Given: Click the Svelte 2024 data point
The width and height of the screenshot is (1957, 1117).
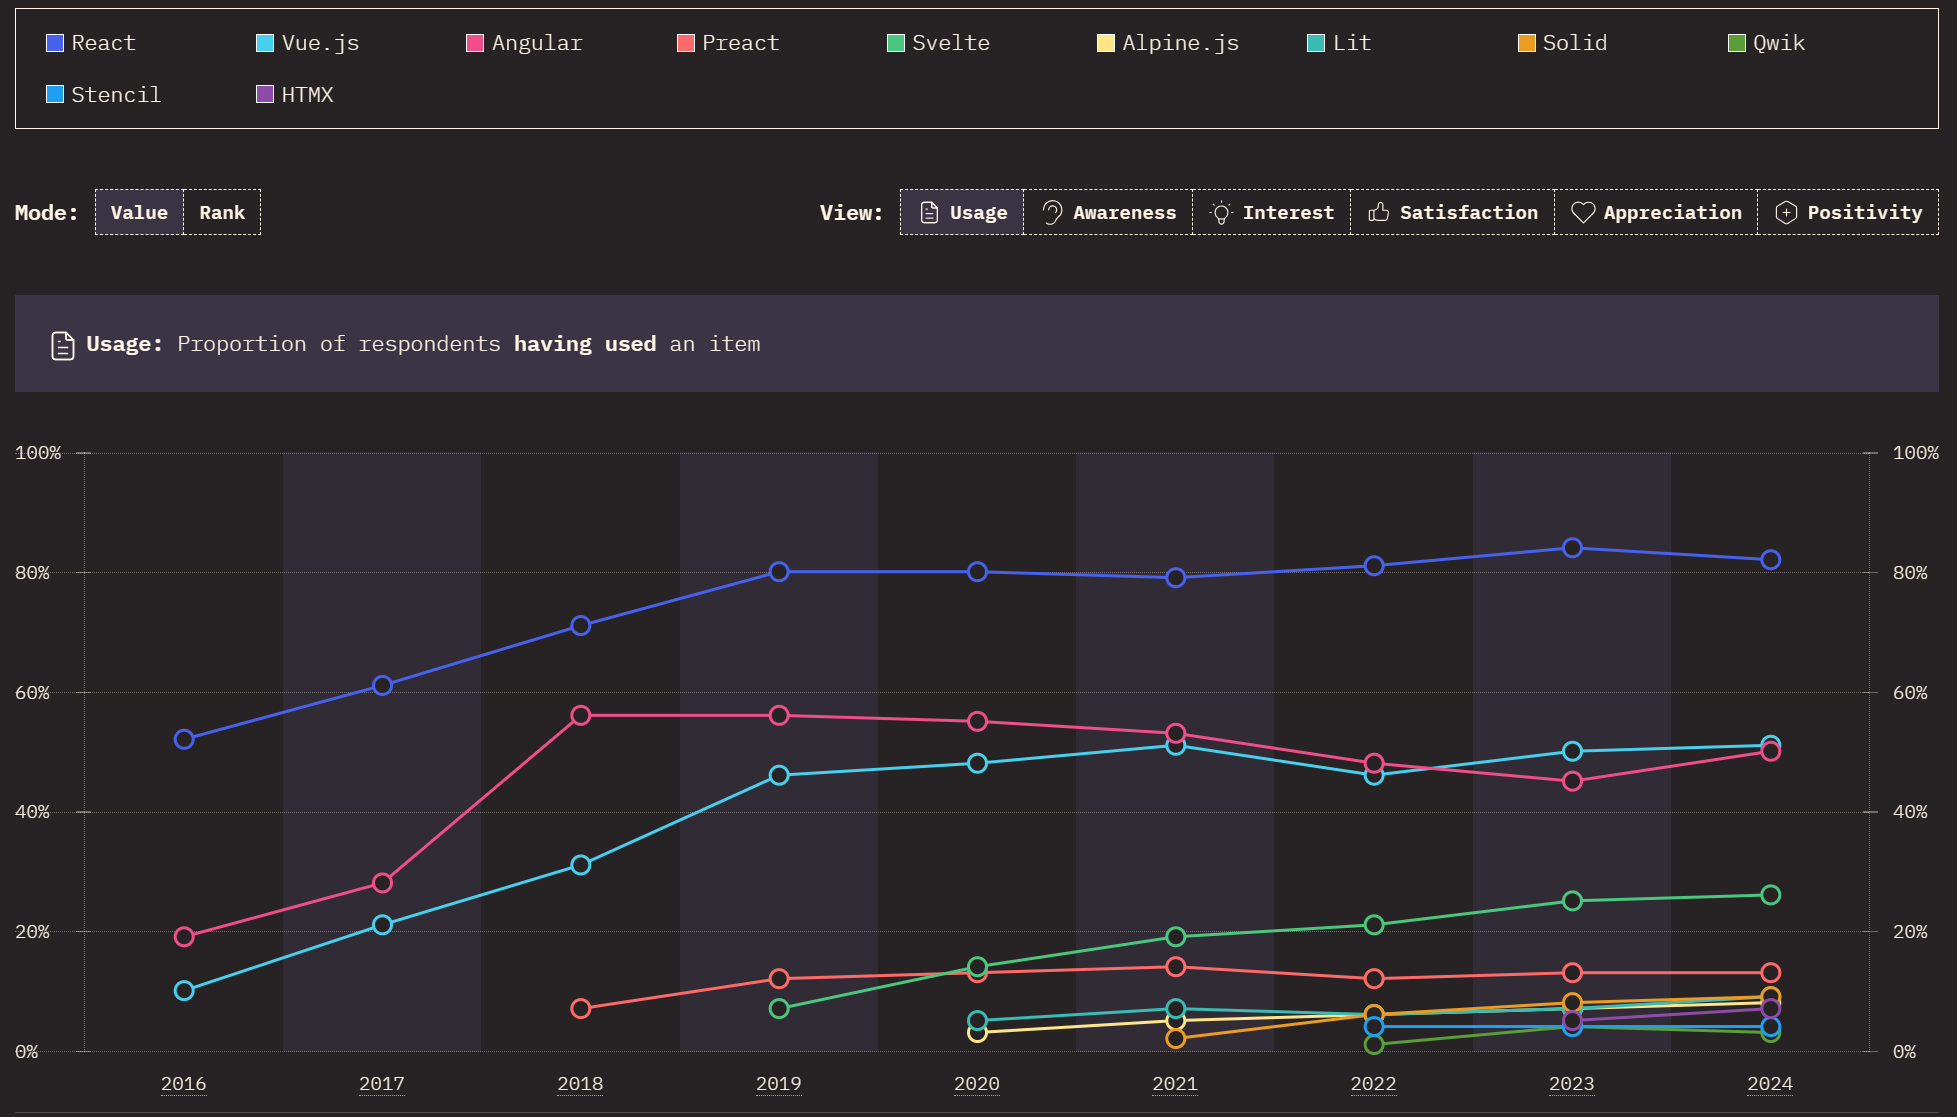Looking at the screenshot, I should pyautogui.click(x=1770, y=895).
